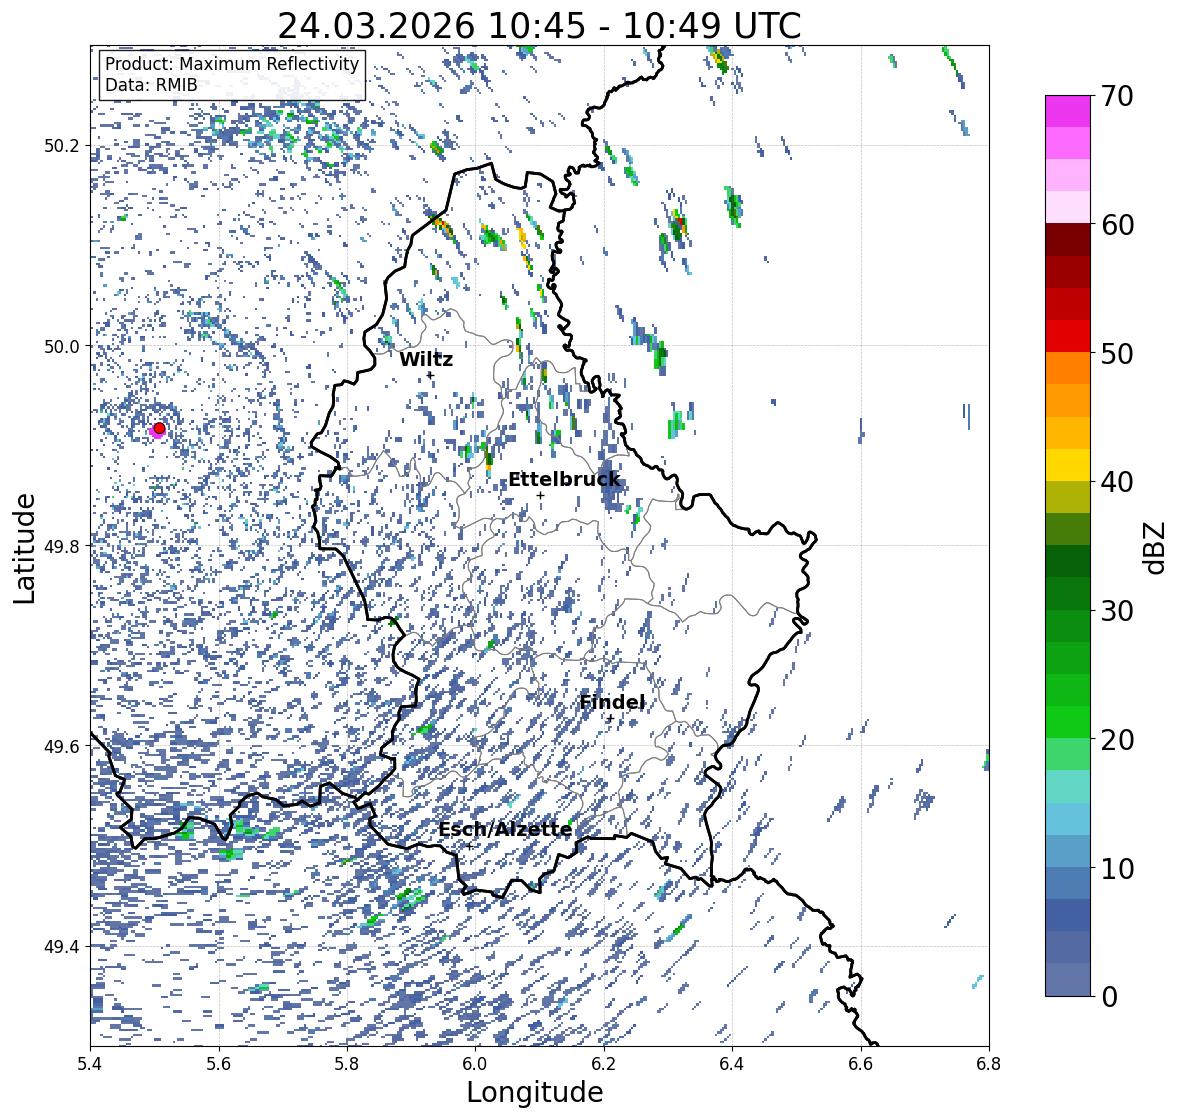Click the longitude tick label 6.4
Image resolution: width=1179 pixels, height=1117 pixels.
tap(732, 1063)
